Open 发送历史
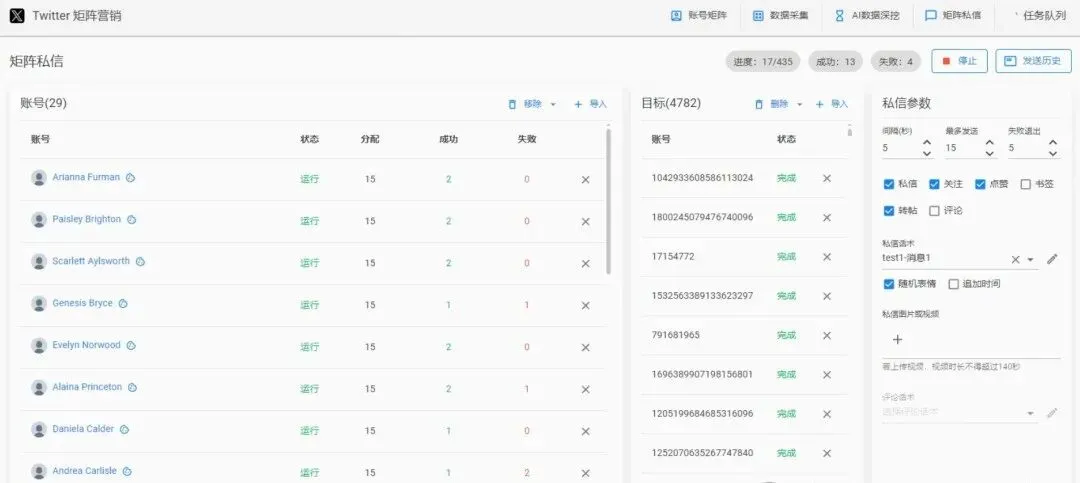This screenshot has width=1080, height=483. click(x=1033, y=61)
